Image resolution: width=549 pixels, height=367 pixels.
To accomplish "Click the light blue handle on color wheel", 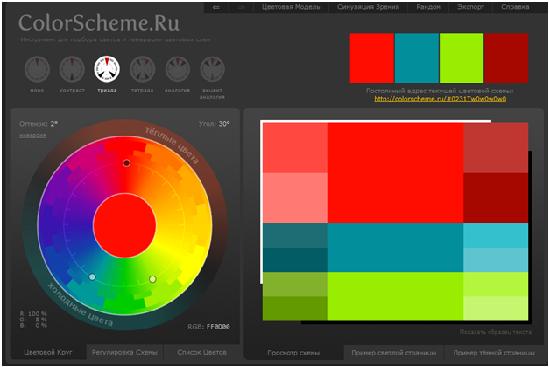I will [92, 277].
